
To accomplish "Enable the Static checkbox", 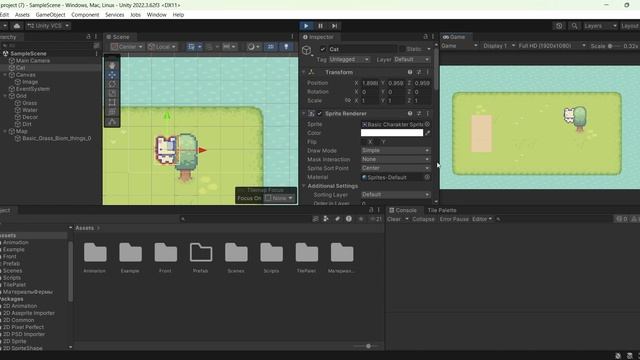I will (x=402, y=49).
